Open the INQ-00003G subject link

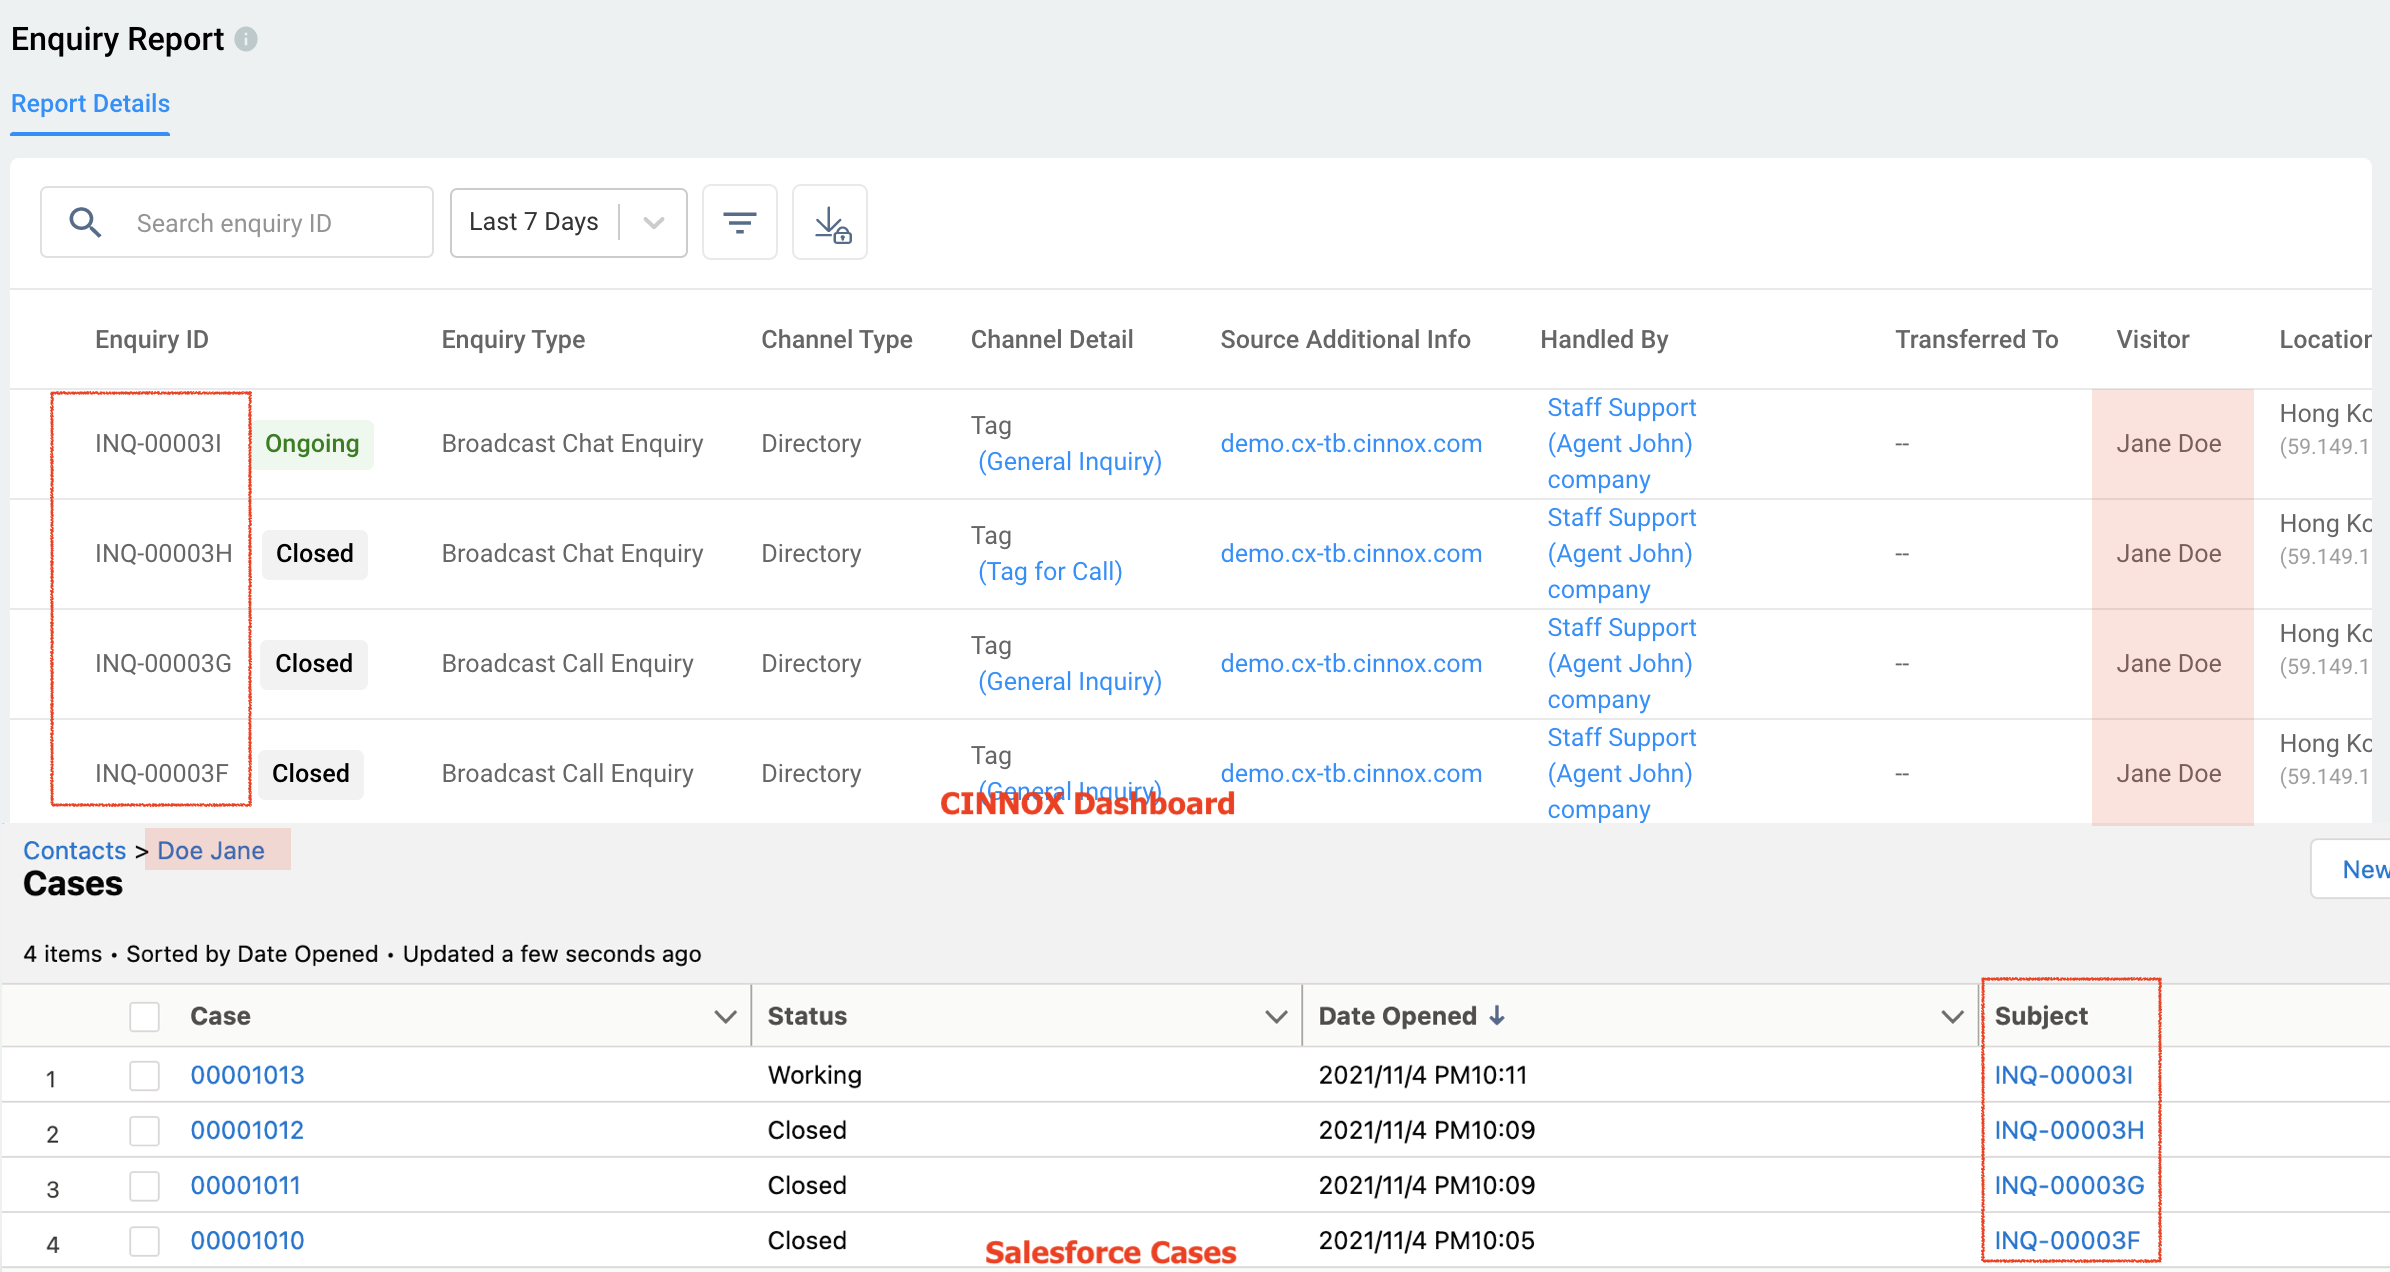point(2069,1185)
